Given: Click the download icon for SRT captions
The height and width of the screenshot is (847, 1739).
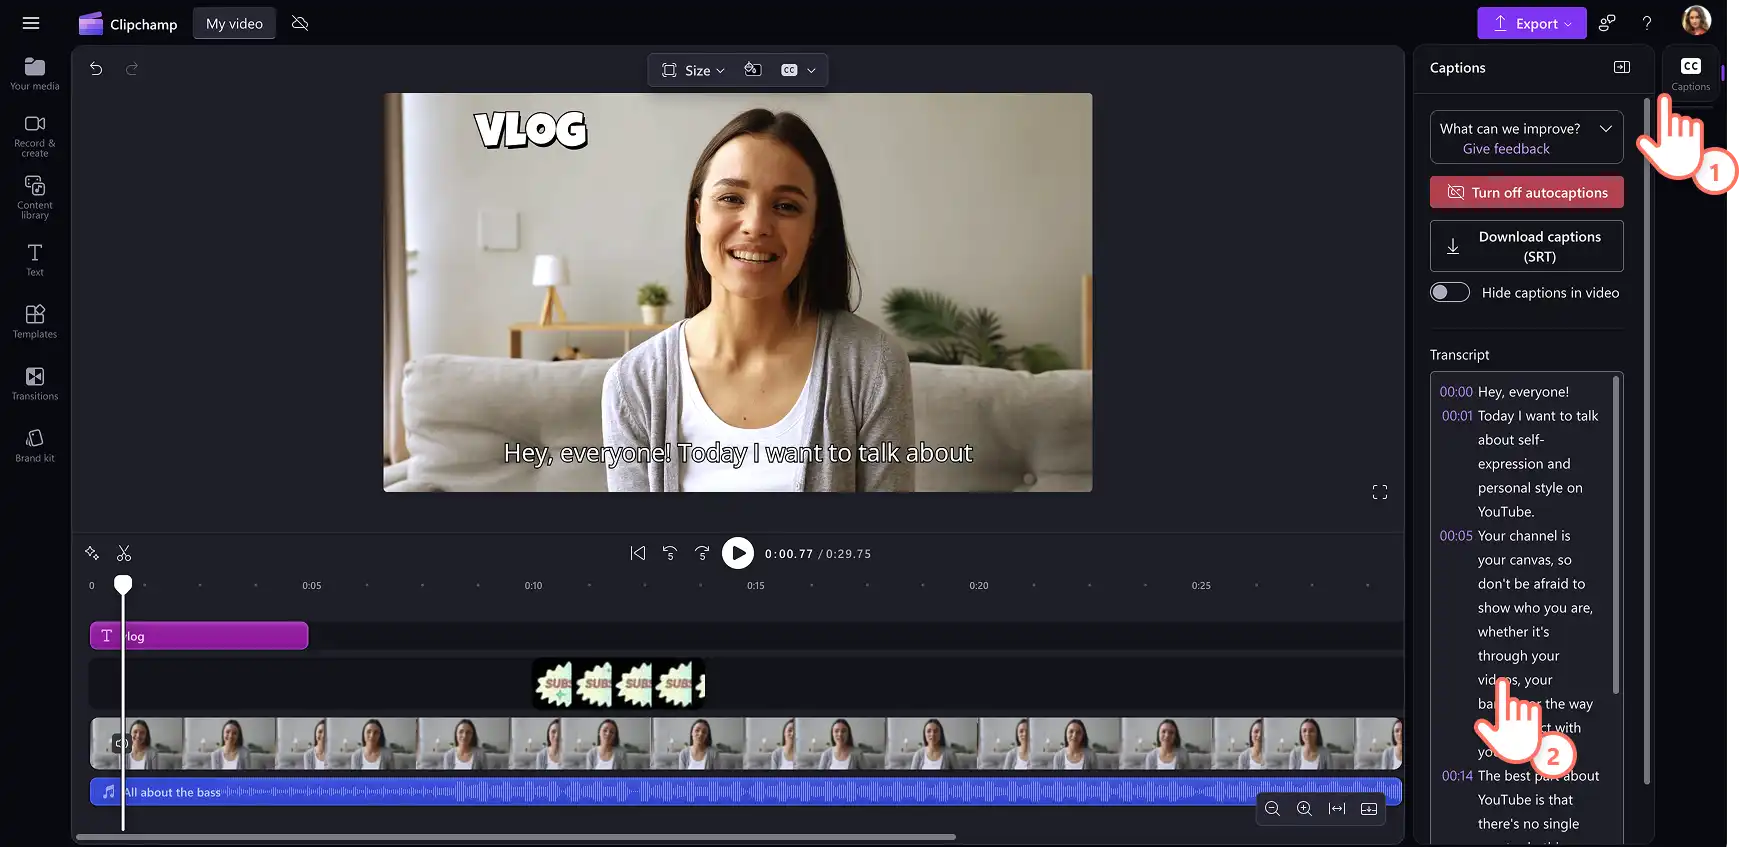Looking at the screenshot, I should point(1453,246).
